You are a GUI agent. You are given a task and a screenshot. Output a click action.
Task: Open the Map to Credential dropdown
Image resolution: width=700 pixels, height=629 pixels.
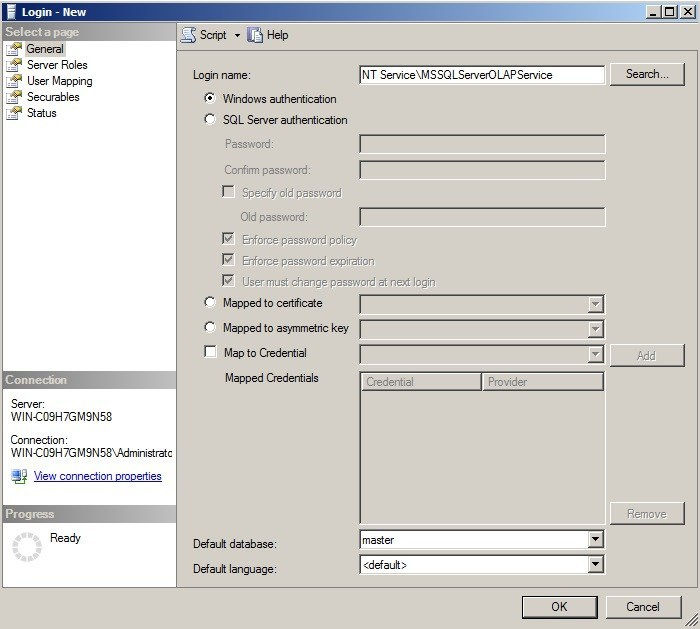click(595, 354)
